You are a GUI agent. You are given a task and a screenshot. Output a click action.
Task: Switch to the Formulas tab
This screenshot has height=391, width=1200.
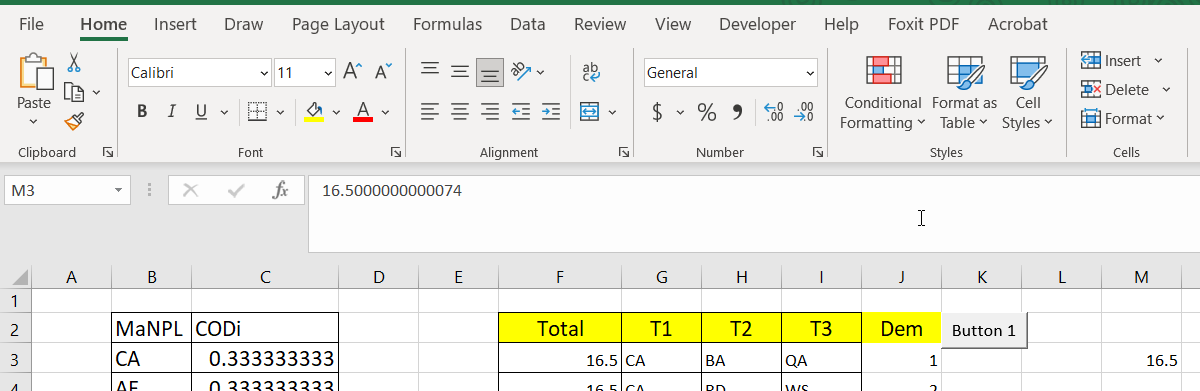point(447,24)
